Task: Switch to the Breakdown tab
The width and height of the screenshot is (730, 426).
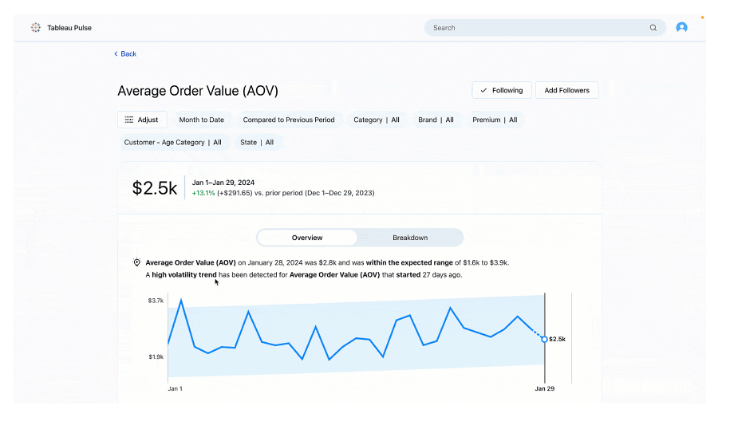Action: pos(410,238)
